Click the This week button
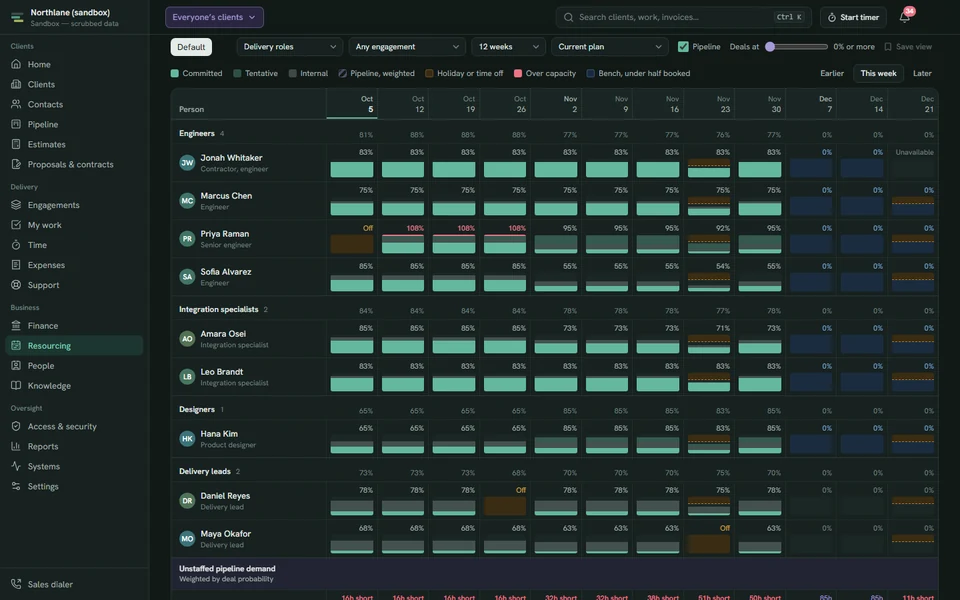960x600 pixels. 879,73
